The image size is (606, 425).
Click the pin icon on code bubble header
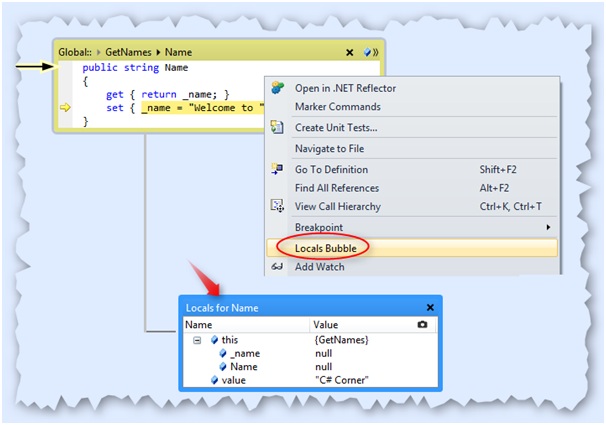tap(367, 52)
